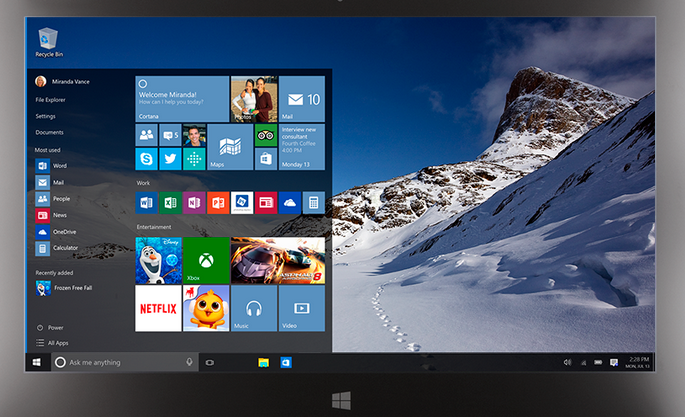Select the Entertainment group heading

[154, 227]
